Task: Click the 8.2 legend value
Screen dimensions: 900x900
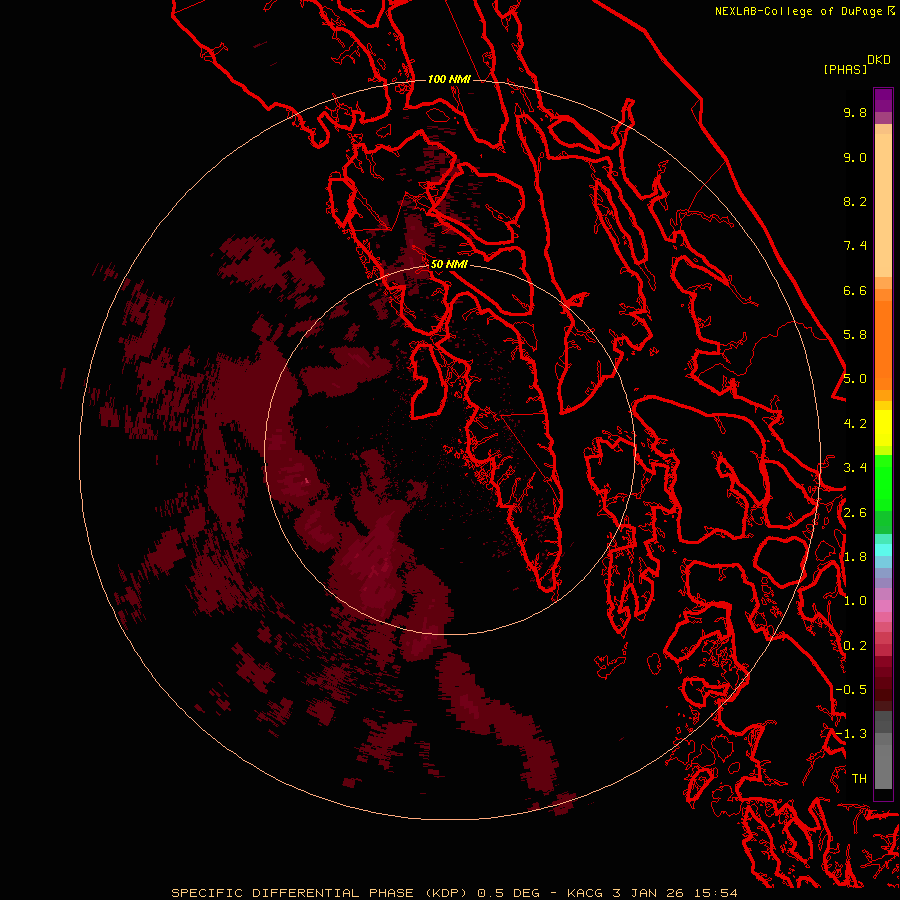Action: click(855, 201)
